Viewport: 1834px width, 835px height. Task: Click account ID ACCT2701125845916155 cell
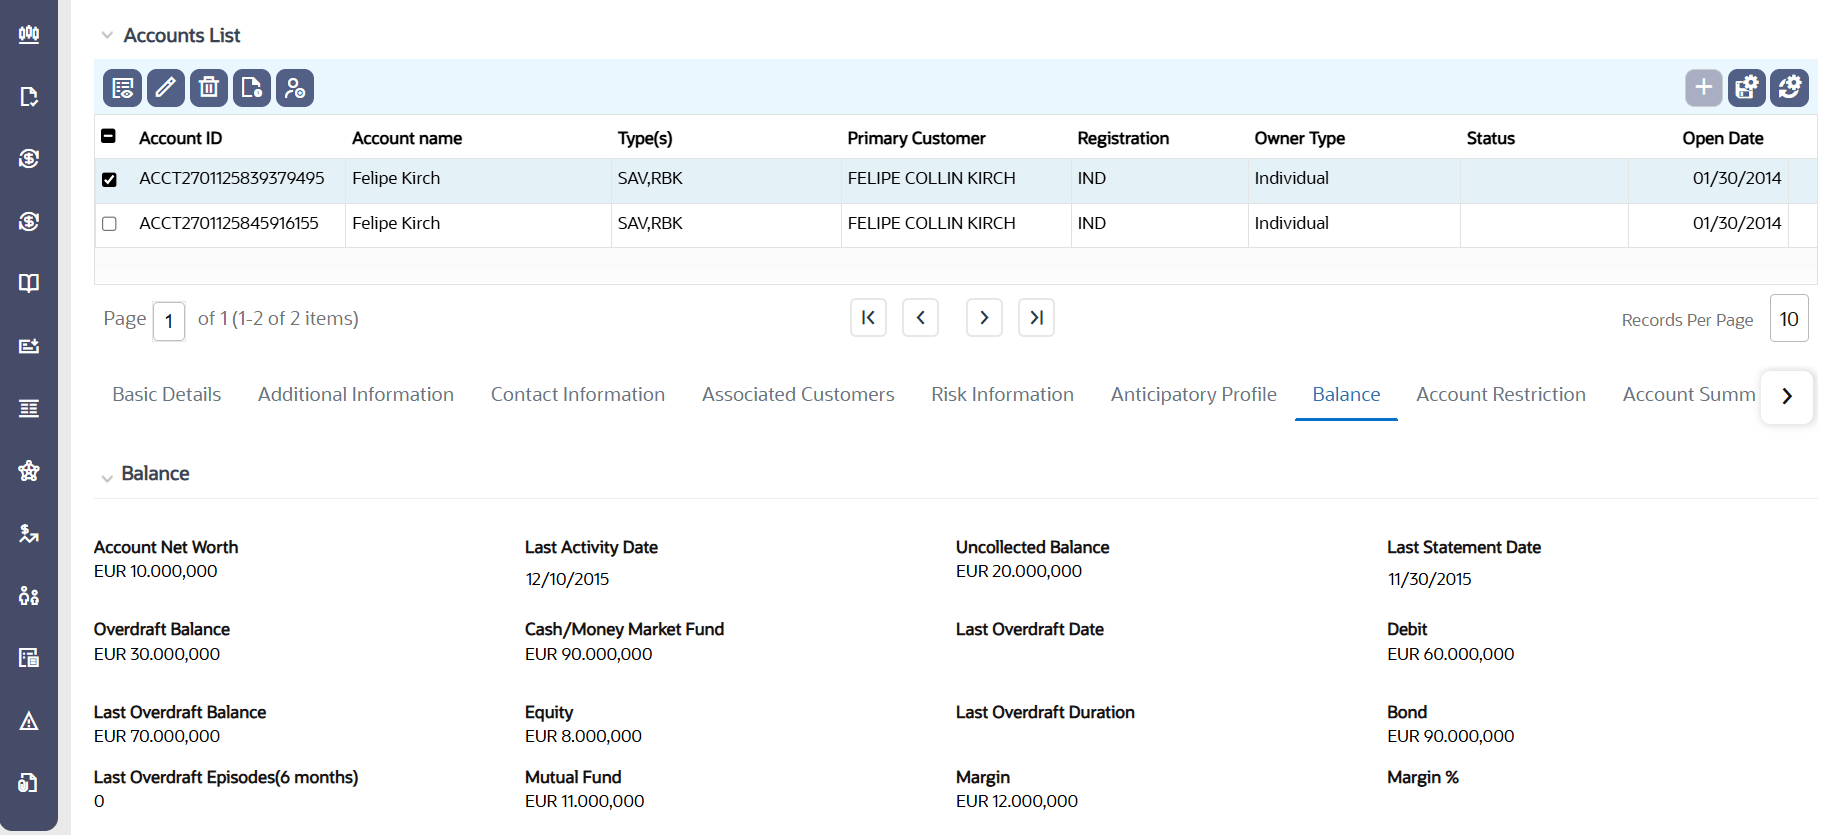[x=229, y=223]
